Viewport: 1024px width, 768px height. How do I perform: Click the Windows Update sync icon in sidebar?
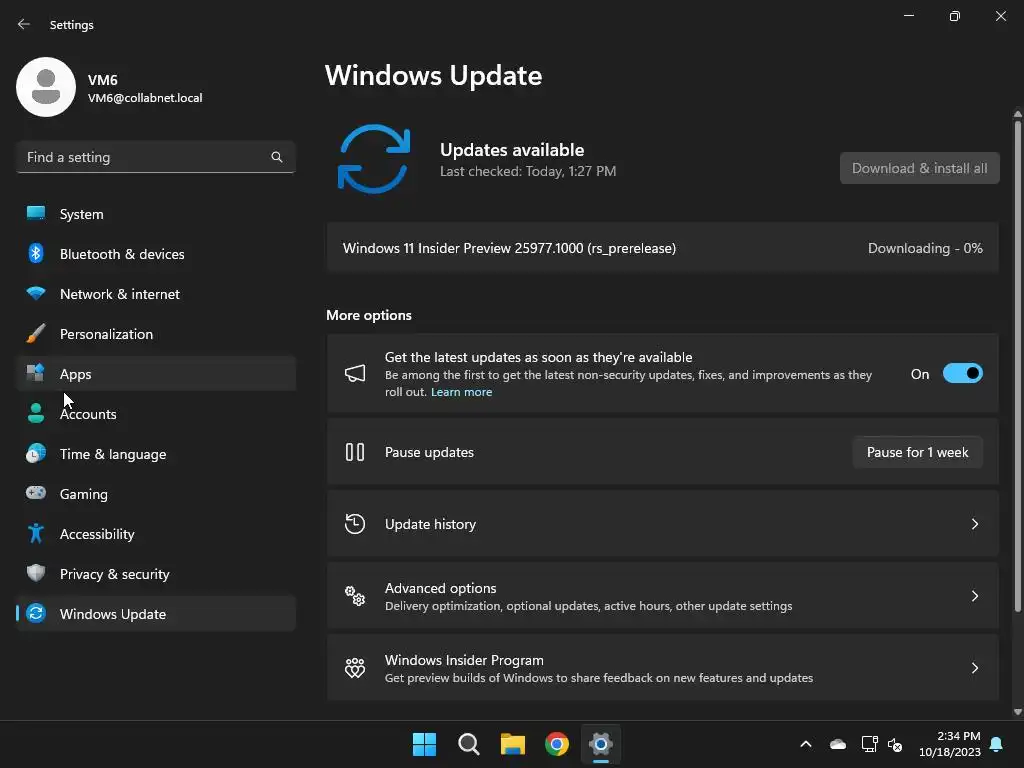(x=36, y=613)
